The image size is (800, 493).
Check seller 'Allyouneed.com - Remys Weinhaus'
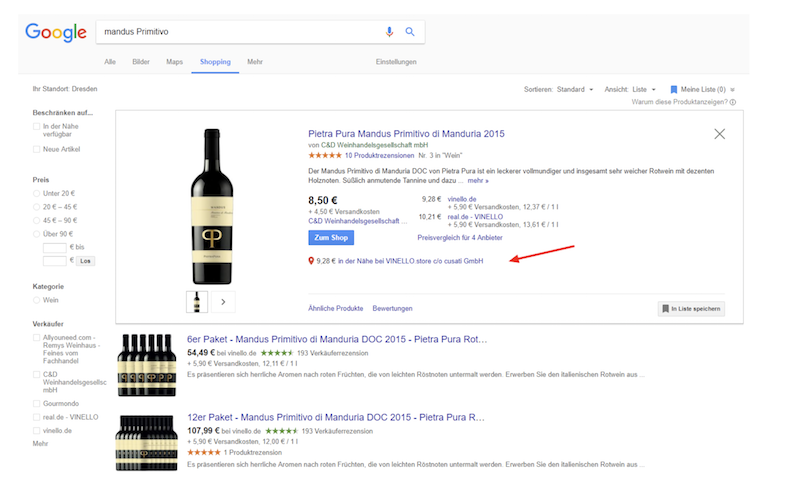pos(36,337)
